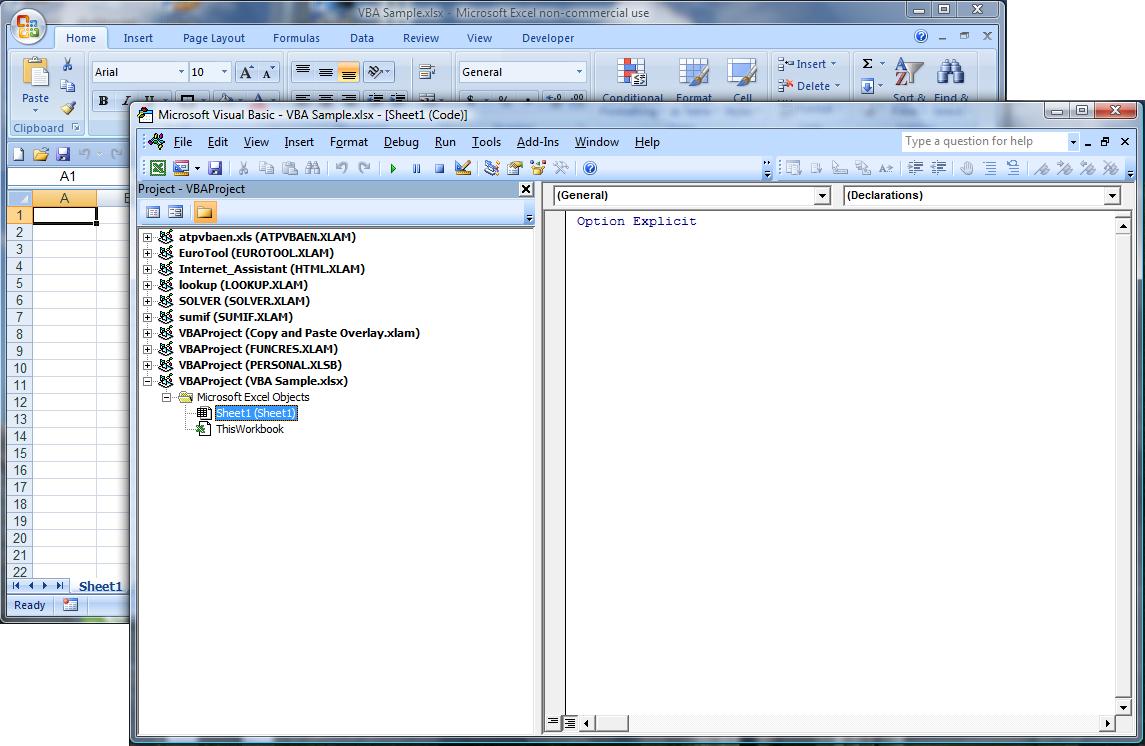Click the Toggle Bookmark flag icon
Viewport: 1145px width, 746px height.
[1042, 169]
